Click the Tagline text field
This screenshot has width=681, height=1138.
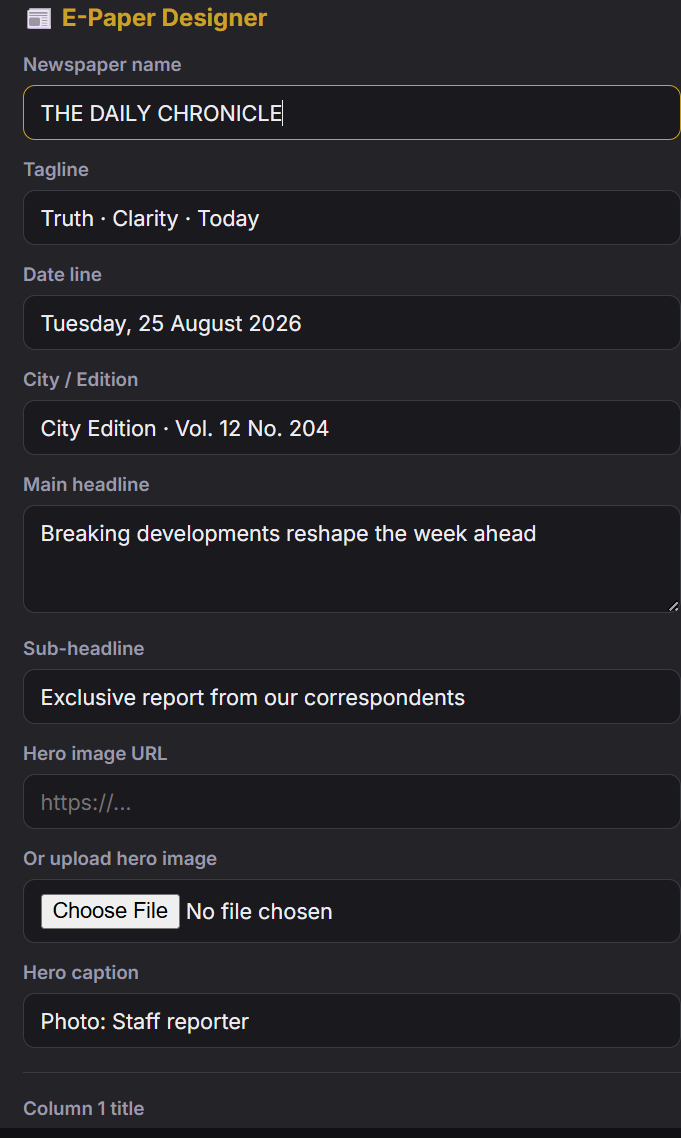point(351,218)
